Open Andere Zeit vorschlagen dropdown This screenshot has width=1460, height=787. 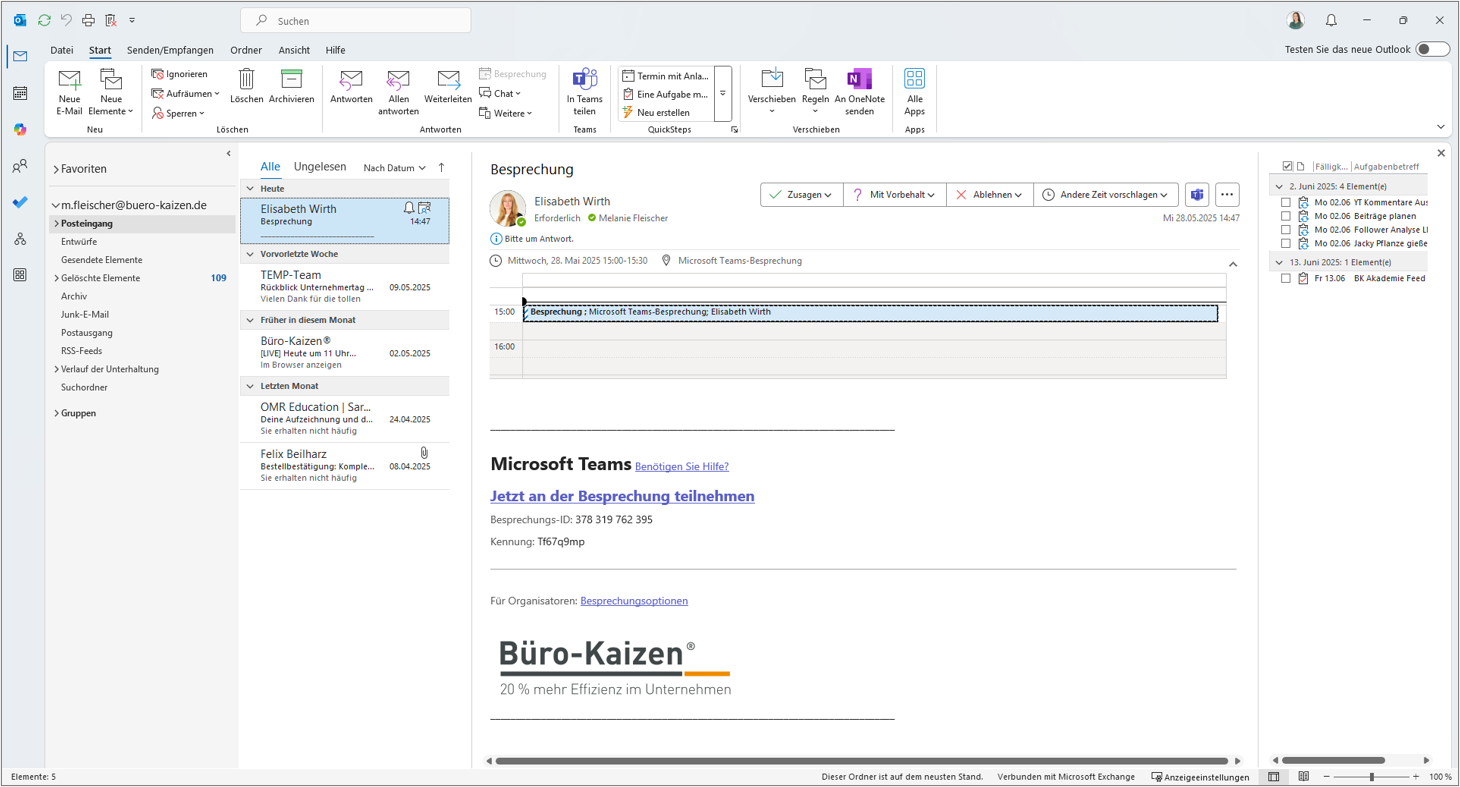tap(1105, 195)
